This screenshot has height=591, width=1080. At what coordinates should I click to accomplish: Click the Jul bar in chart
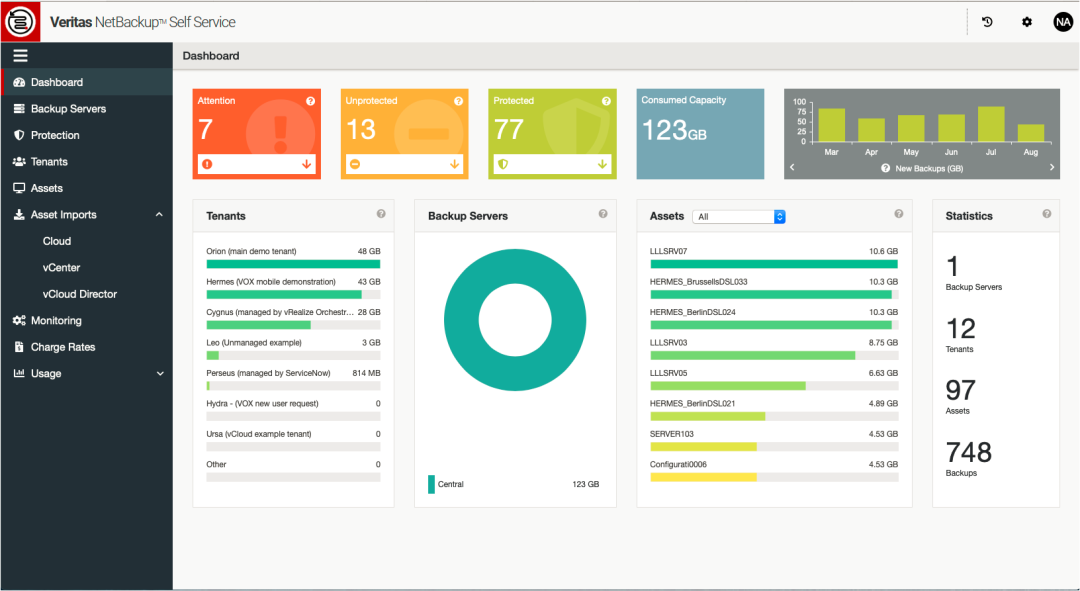pos(991,124)
